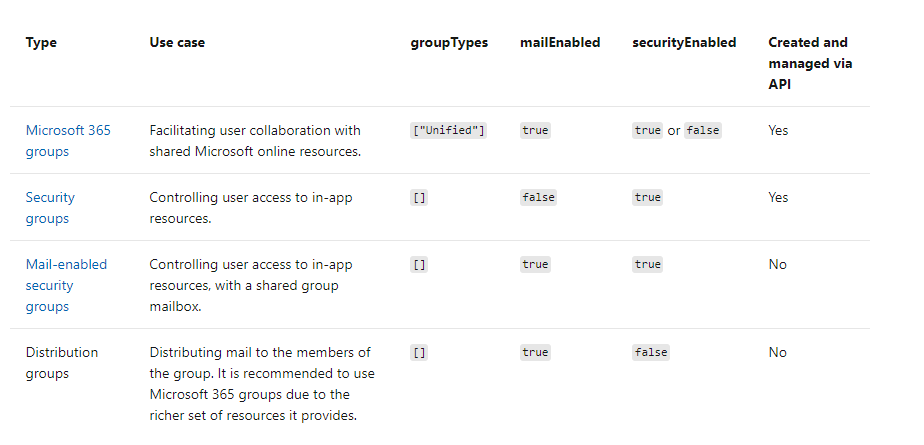
Task: Click the groupTypes column header
Action: [449, 42]
